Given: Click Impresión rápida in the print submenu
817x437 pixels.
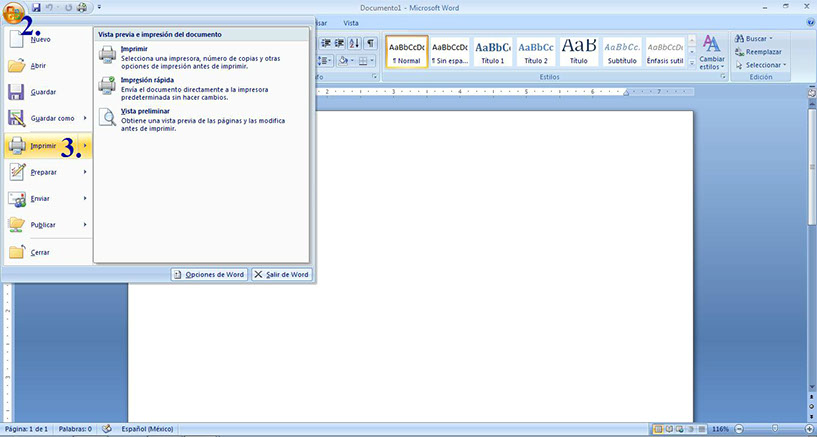Looking at the screenshot, I should 201,89.
